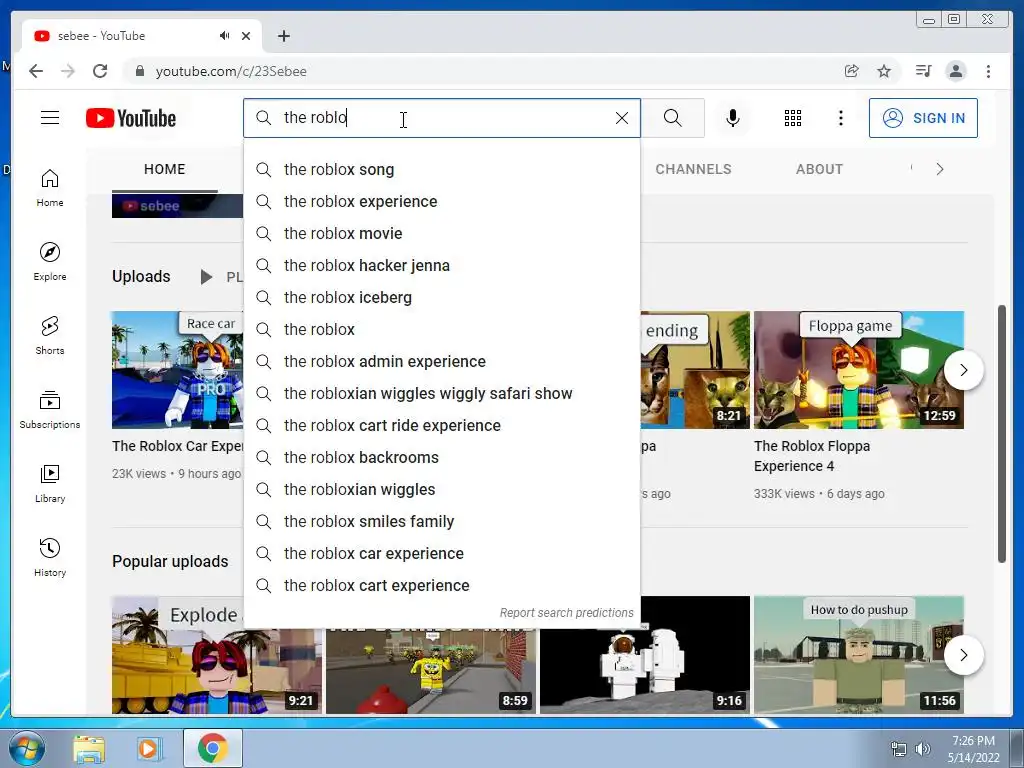
Task: Select 'the robloxian wiggles wiggly safari show'
Action: [441, 394]
